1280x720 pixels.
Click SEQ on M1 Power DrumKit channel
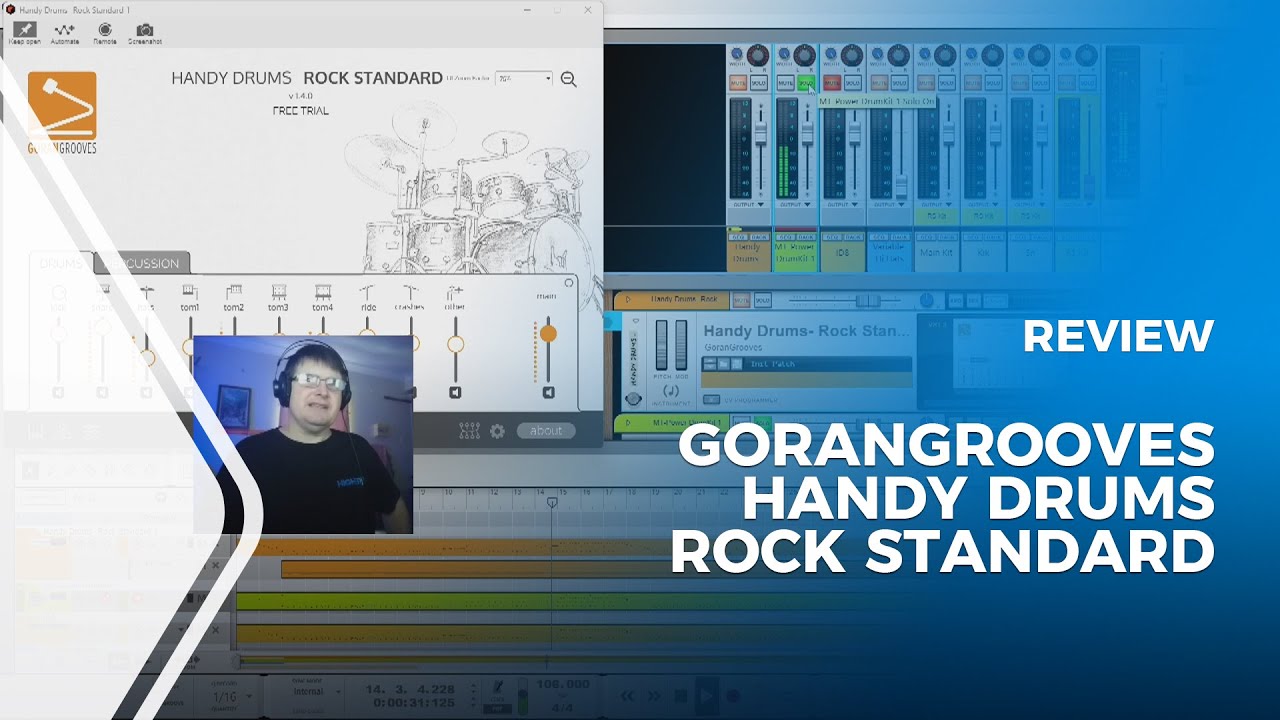pos(785,236)
